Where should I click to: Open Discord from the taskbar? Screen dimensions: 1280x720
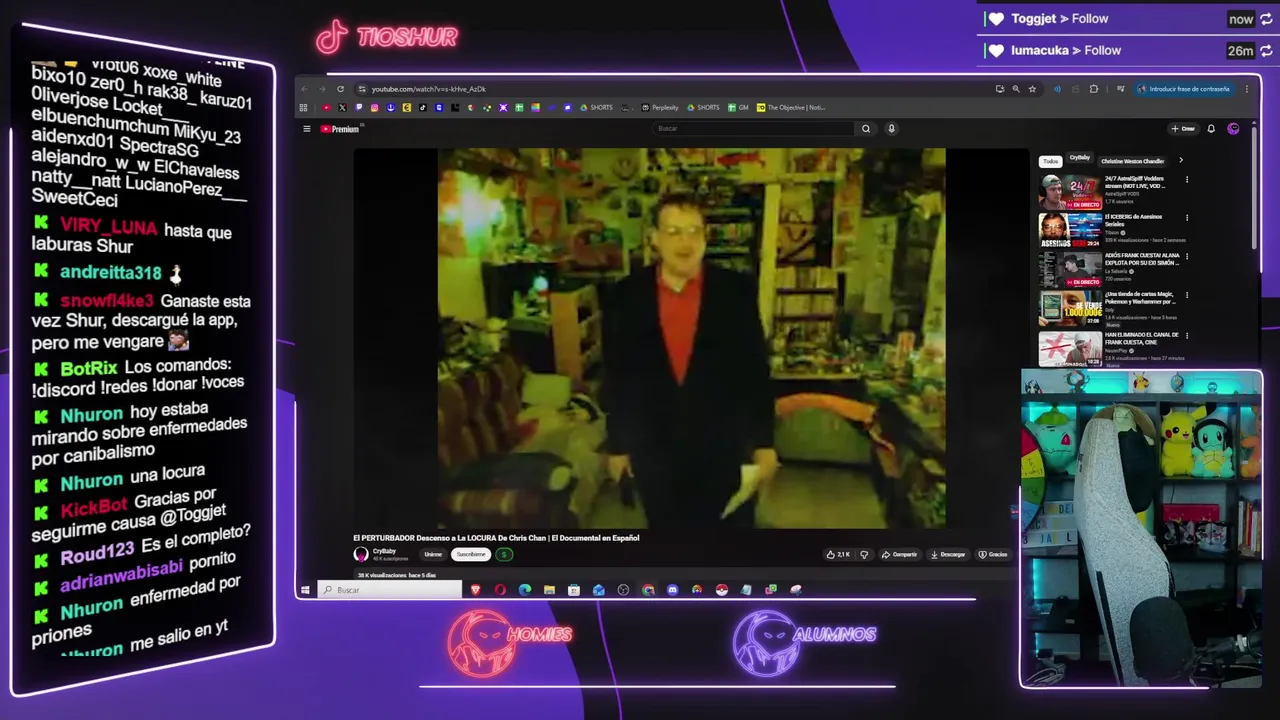pyautogui.click(x=673, y=590)
